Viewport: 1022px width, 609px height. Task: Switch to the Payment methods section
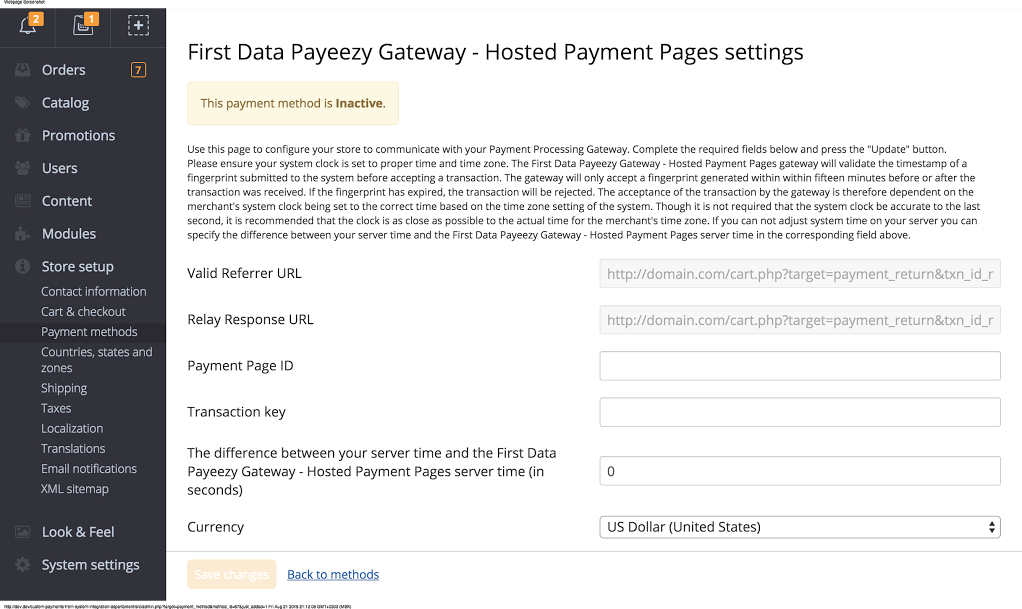(x=89, y=331)
